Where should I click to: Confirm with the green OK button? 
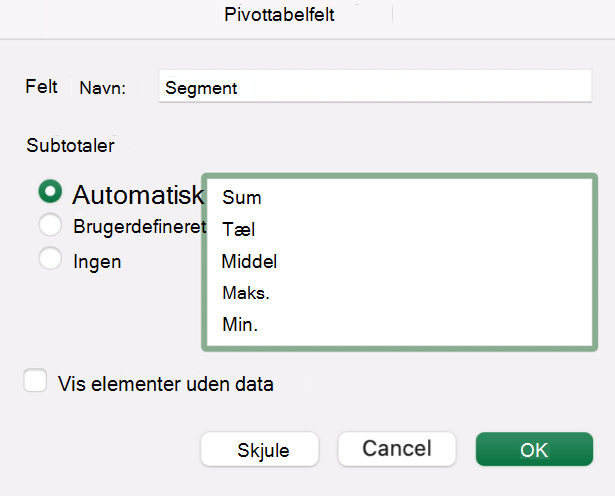click(x=534, y=449)
